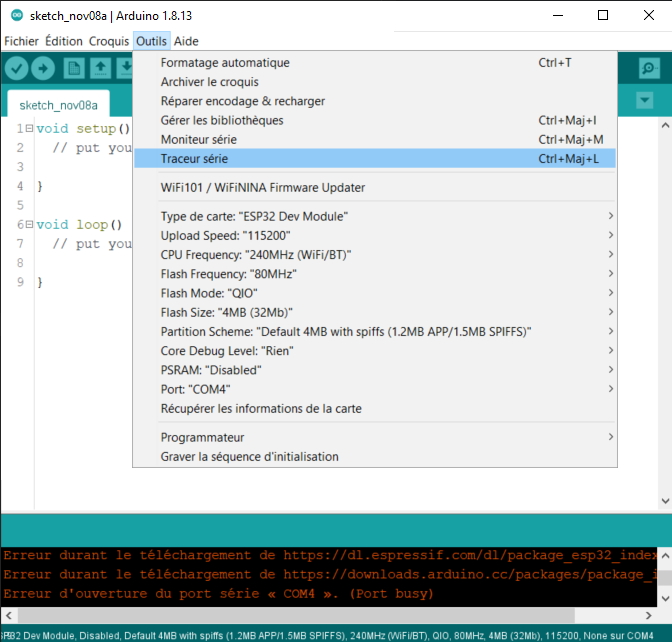Open the tab options dropdown arrow
This screenshot has width=672, height=642.
645,101
